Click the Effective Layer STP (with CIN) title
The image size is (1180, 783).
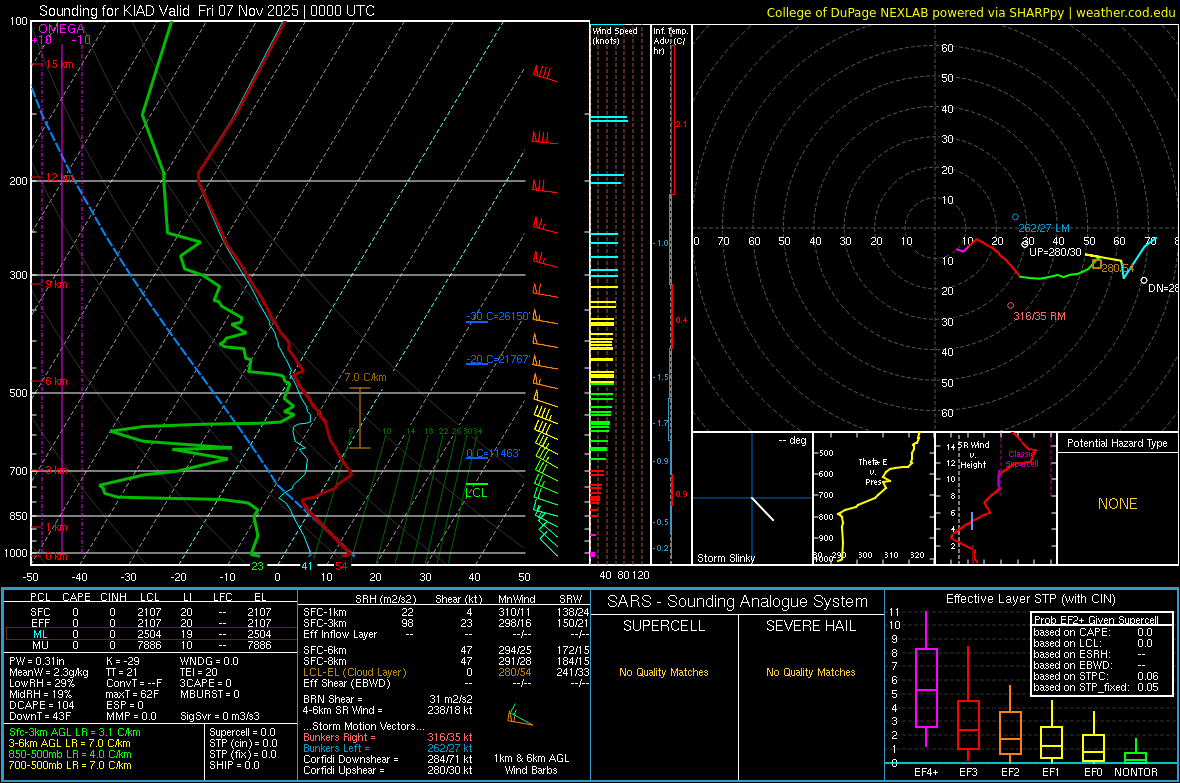1031,599
